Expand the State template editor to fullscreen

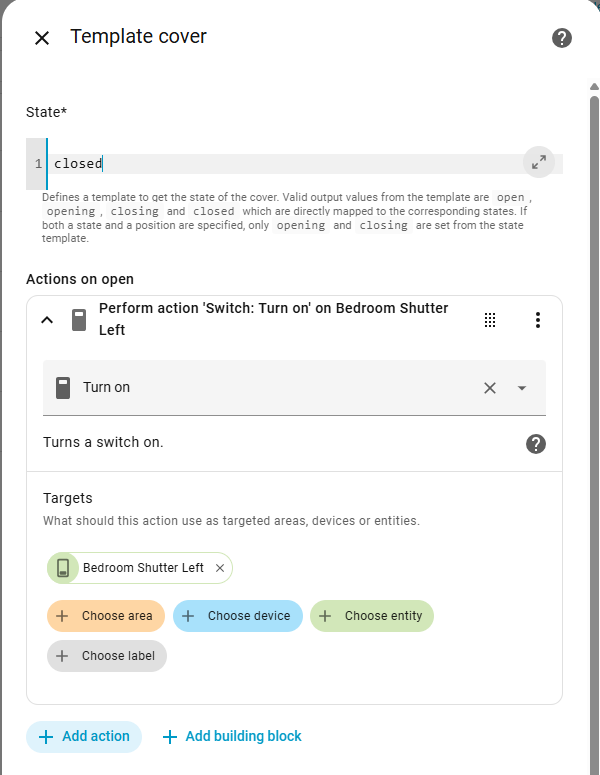(x=539, y=162)
